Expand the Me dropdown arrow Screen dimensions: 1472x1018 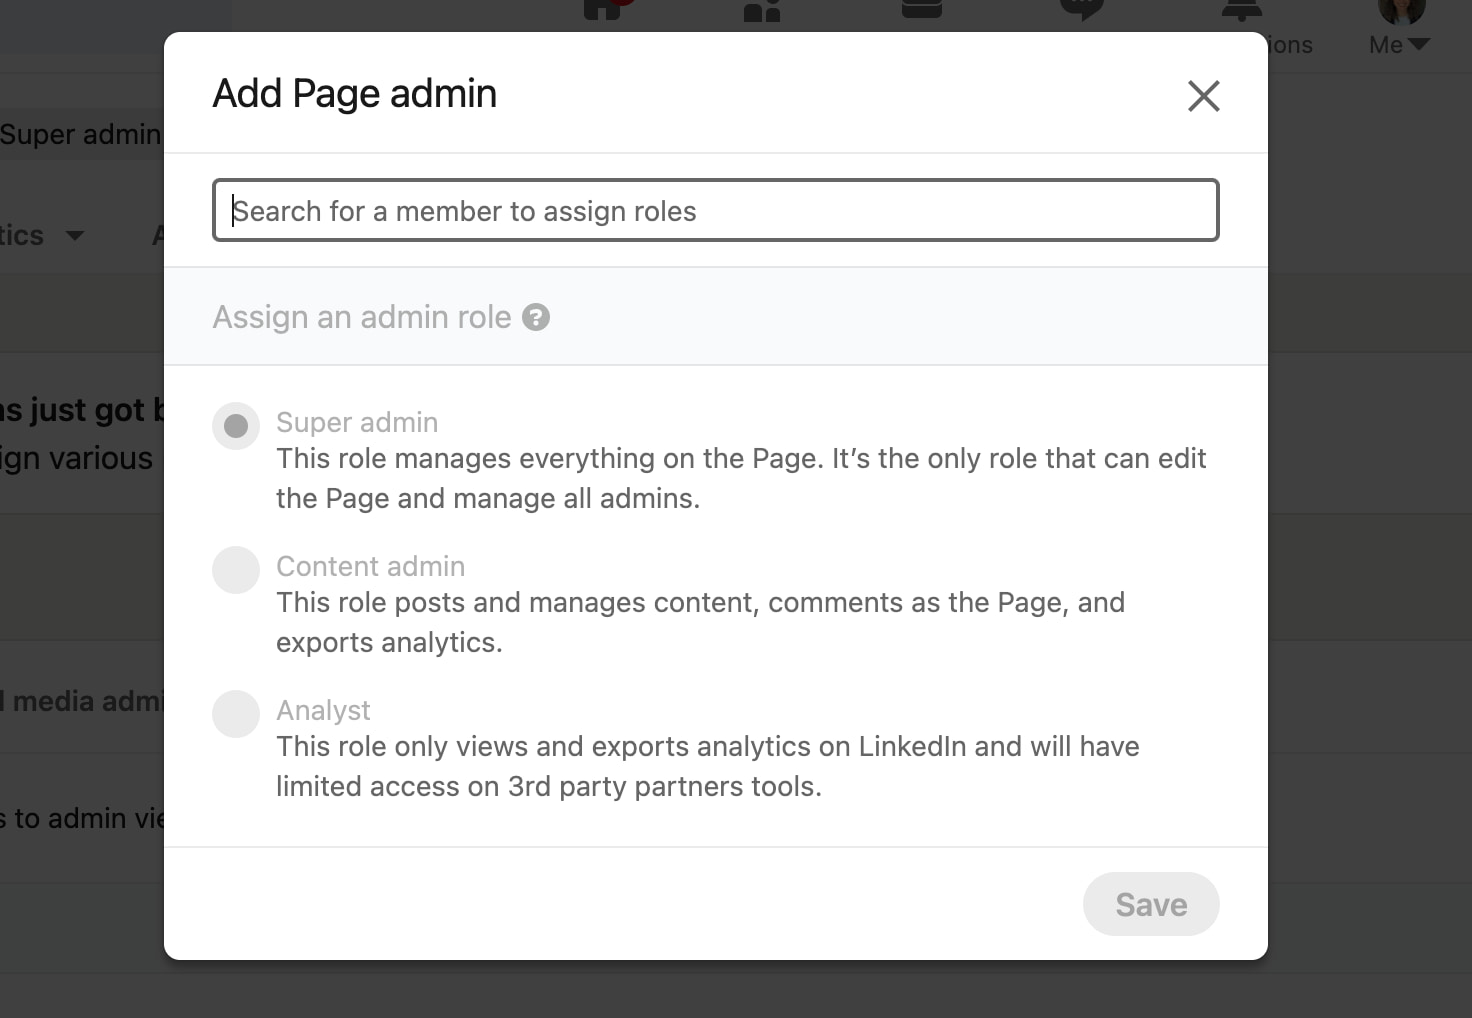(1418, 44)
